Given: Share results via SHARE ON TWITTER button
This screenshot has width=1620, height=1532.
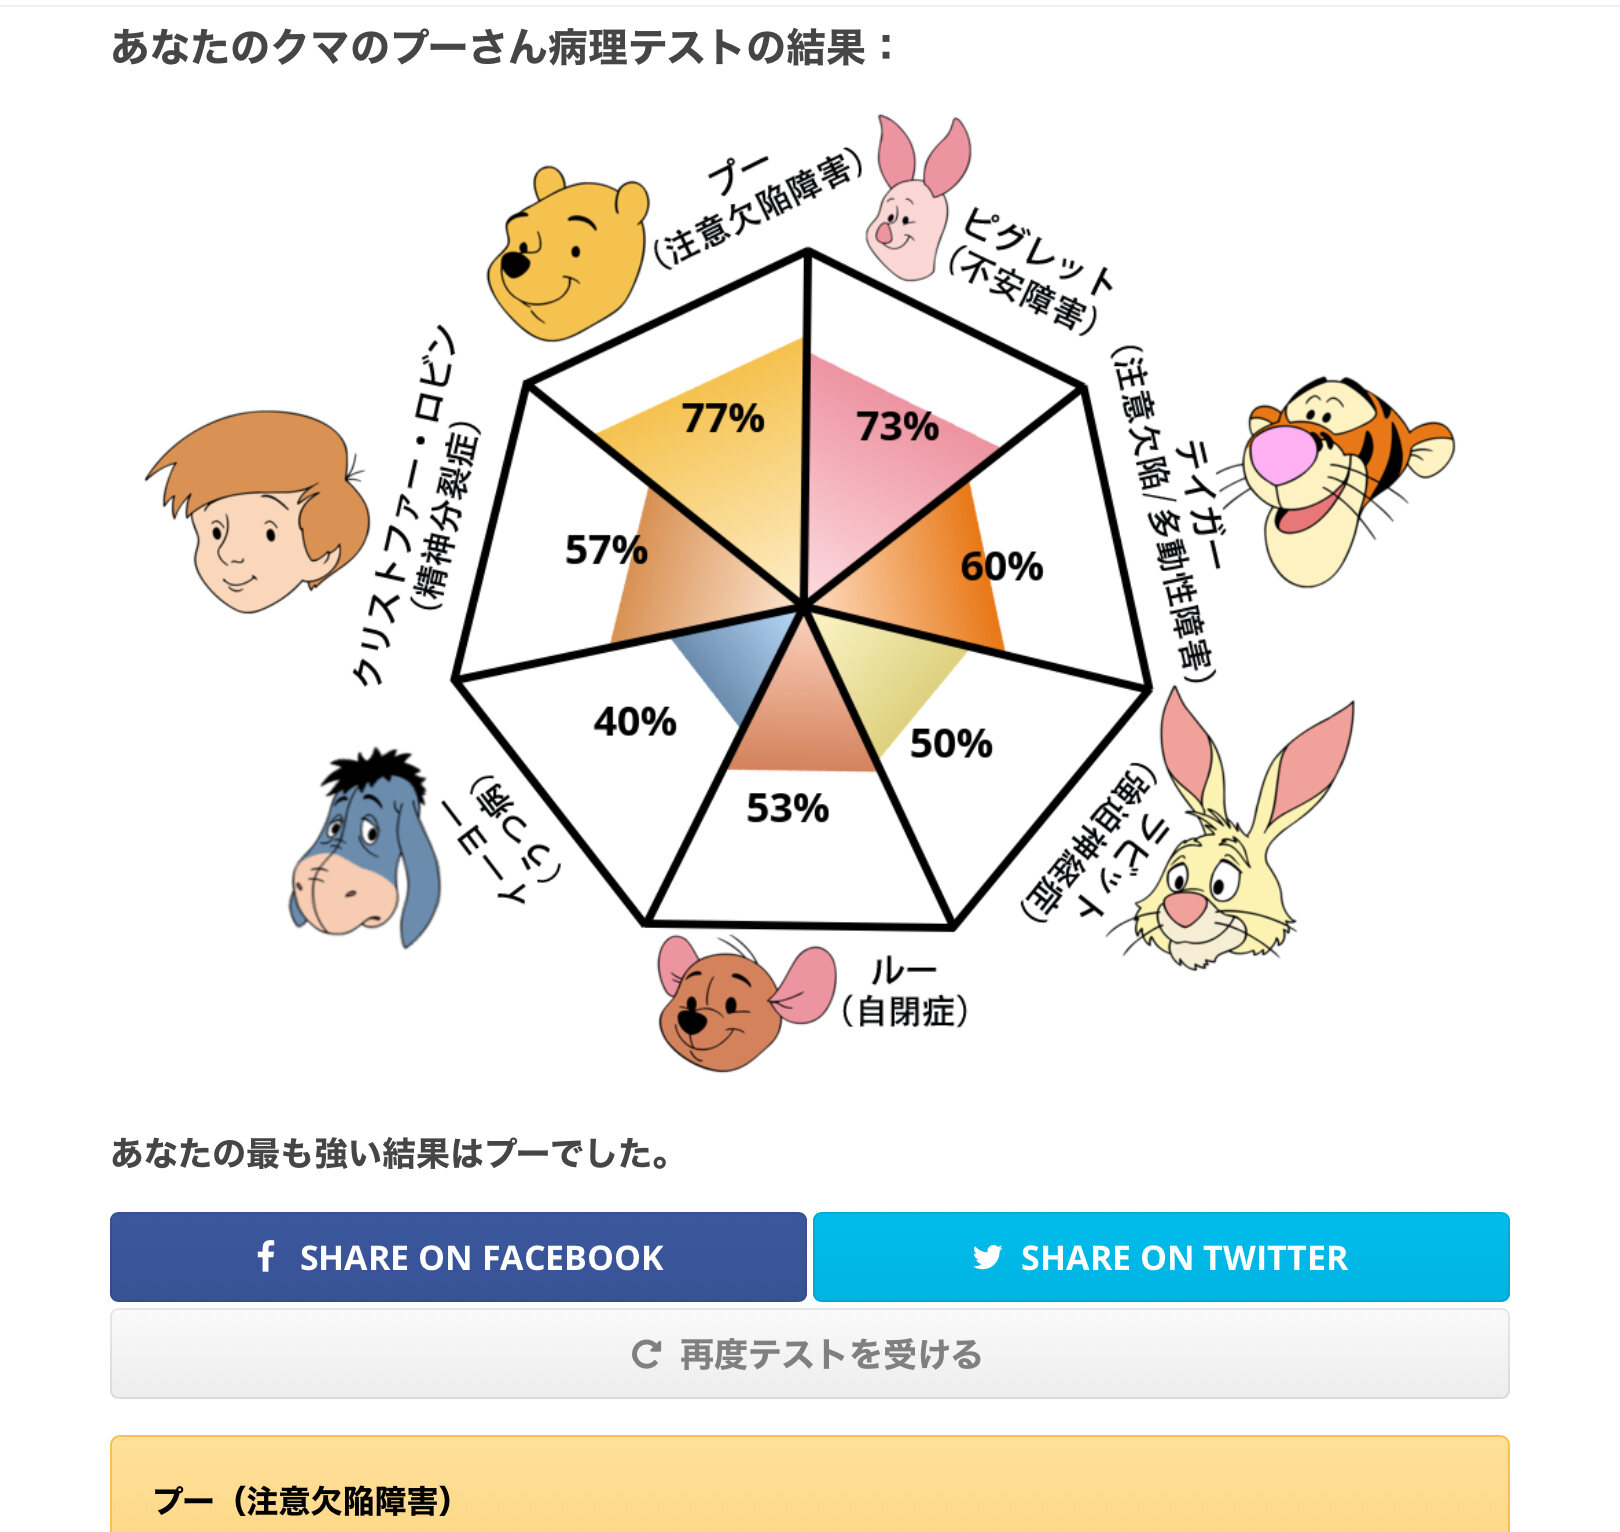Looking at the screenshot, I should [x=1161, y=1257].
